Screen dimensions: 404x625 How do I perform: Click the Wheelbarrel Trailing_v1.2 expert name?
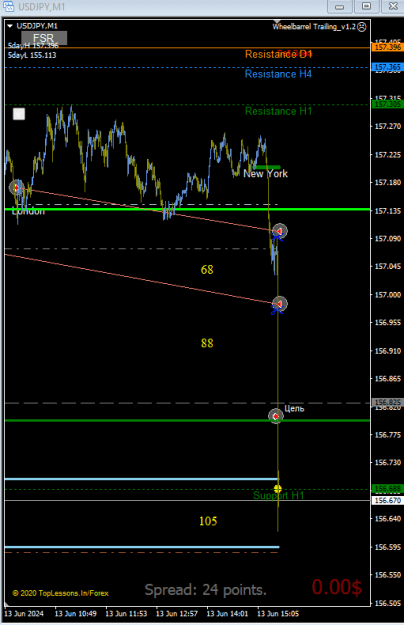pyautogui.click(x=314, y=27)
